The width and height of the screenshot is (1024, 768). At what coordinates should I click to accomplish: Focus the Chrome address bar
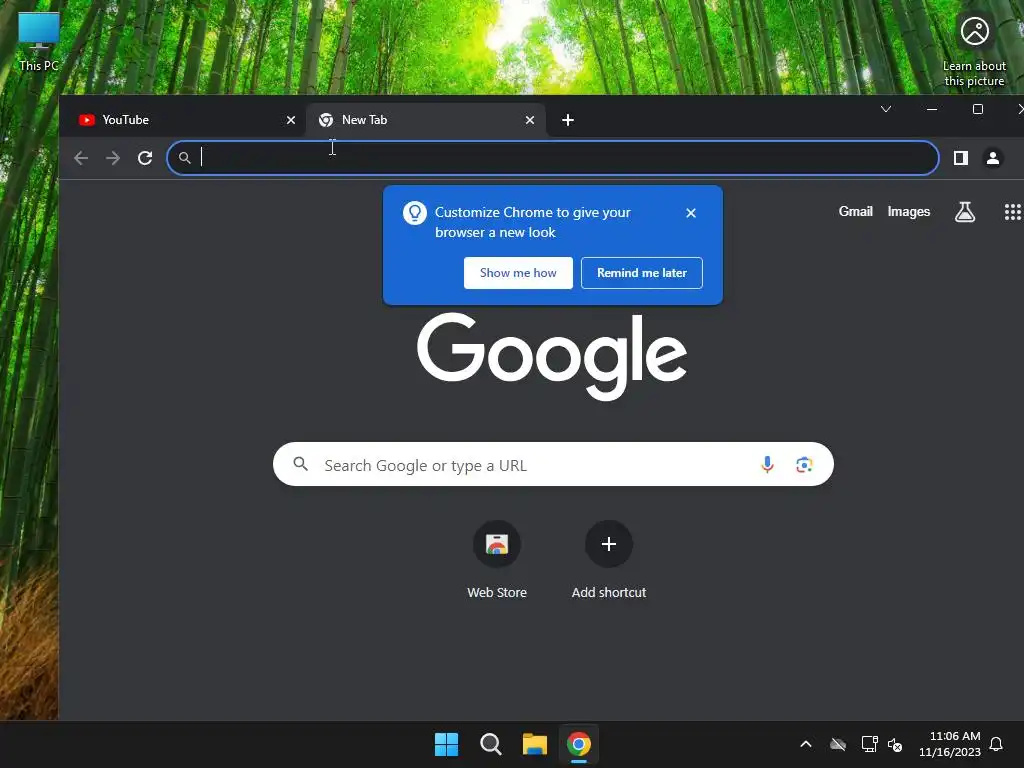pyautogui.click(x=552, y=158)
